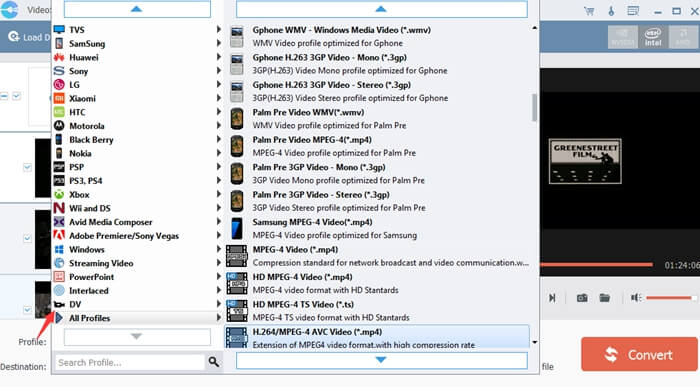Screen dimensions: 700x387
Task: Click the NVIDIA acceleration icon
Action: (622, 37)
